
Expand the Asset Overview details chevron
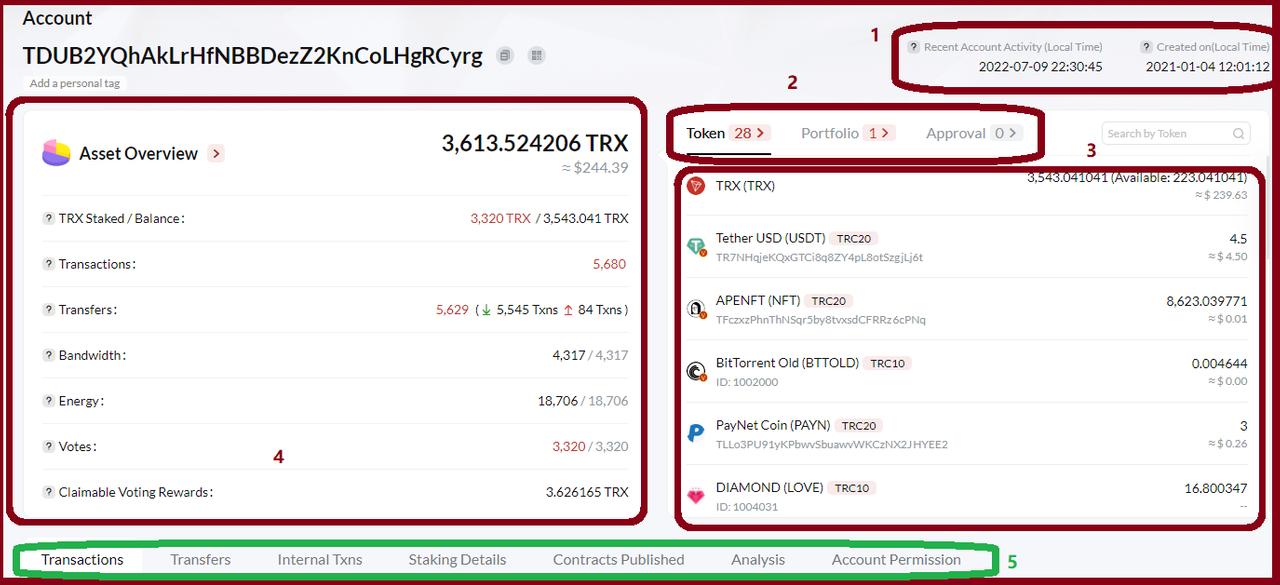215,153
